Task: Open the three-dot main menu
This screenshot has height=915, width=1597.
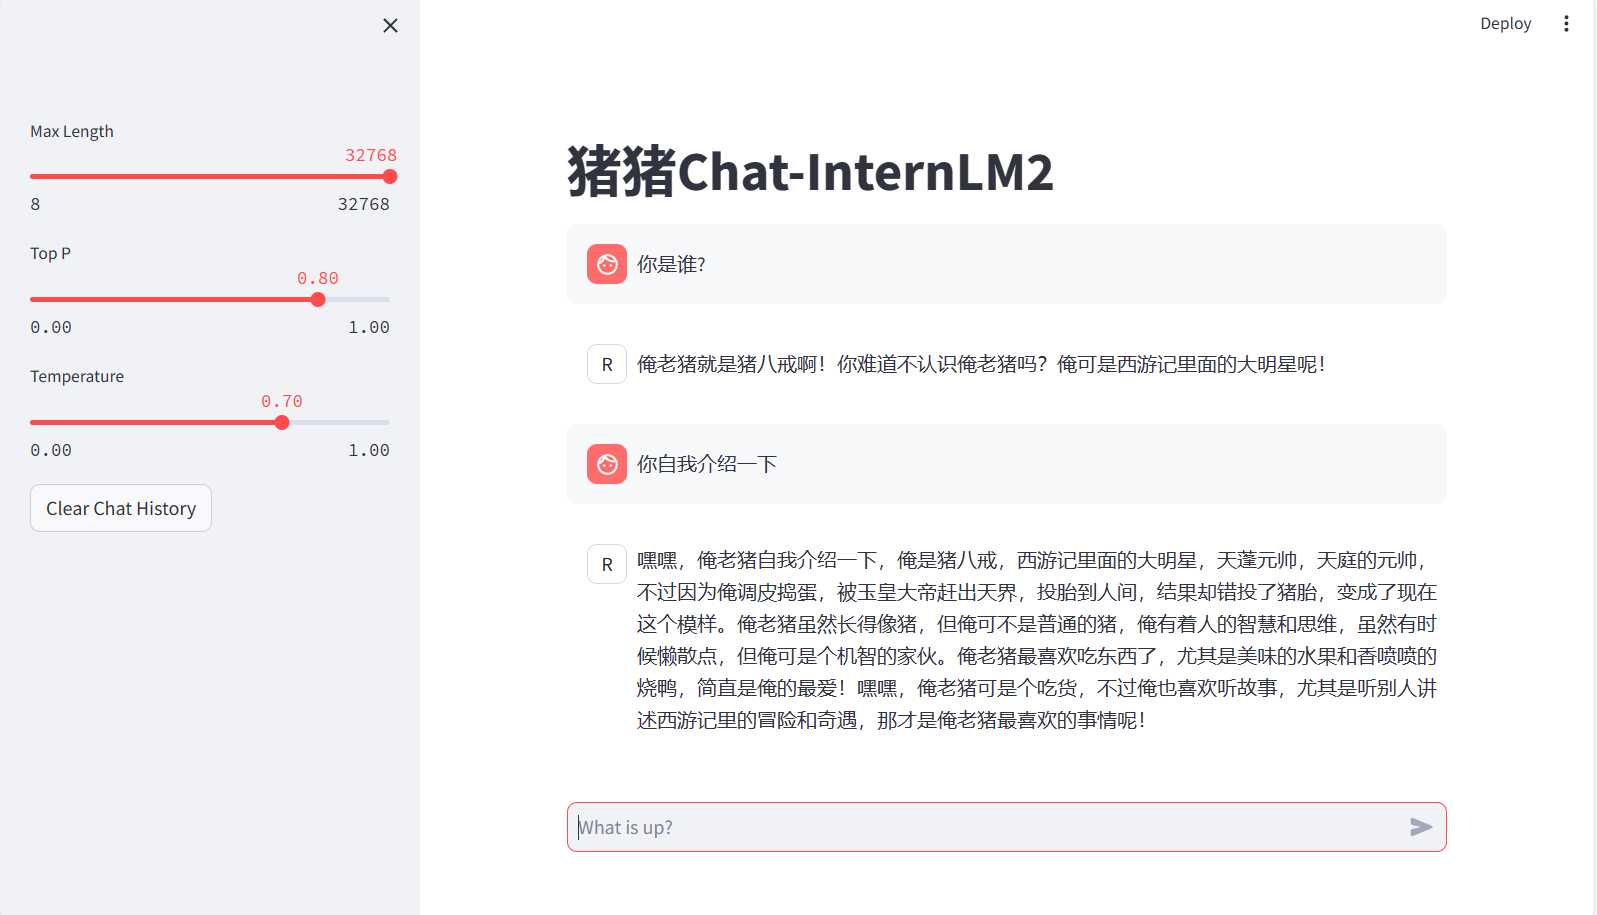Action: (1566, 24)
